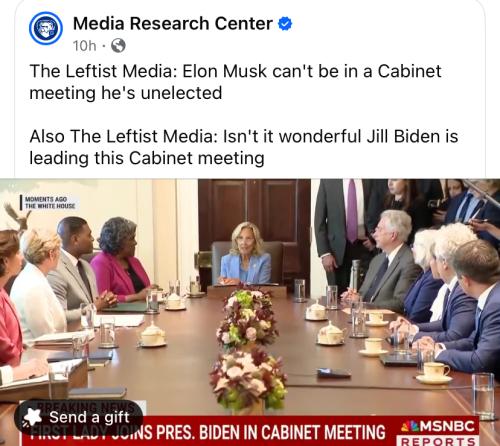The width and height of the screenshot is (500, 446).
Task: Tap the blue verified badge checkmark
Action: click(285, 24)
